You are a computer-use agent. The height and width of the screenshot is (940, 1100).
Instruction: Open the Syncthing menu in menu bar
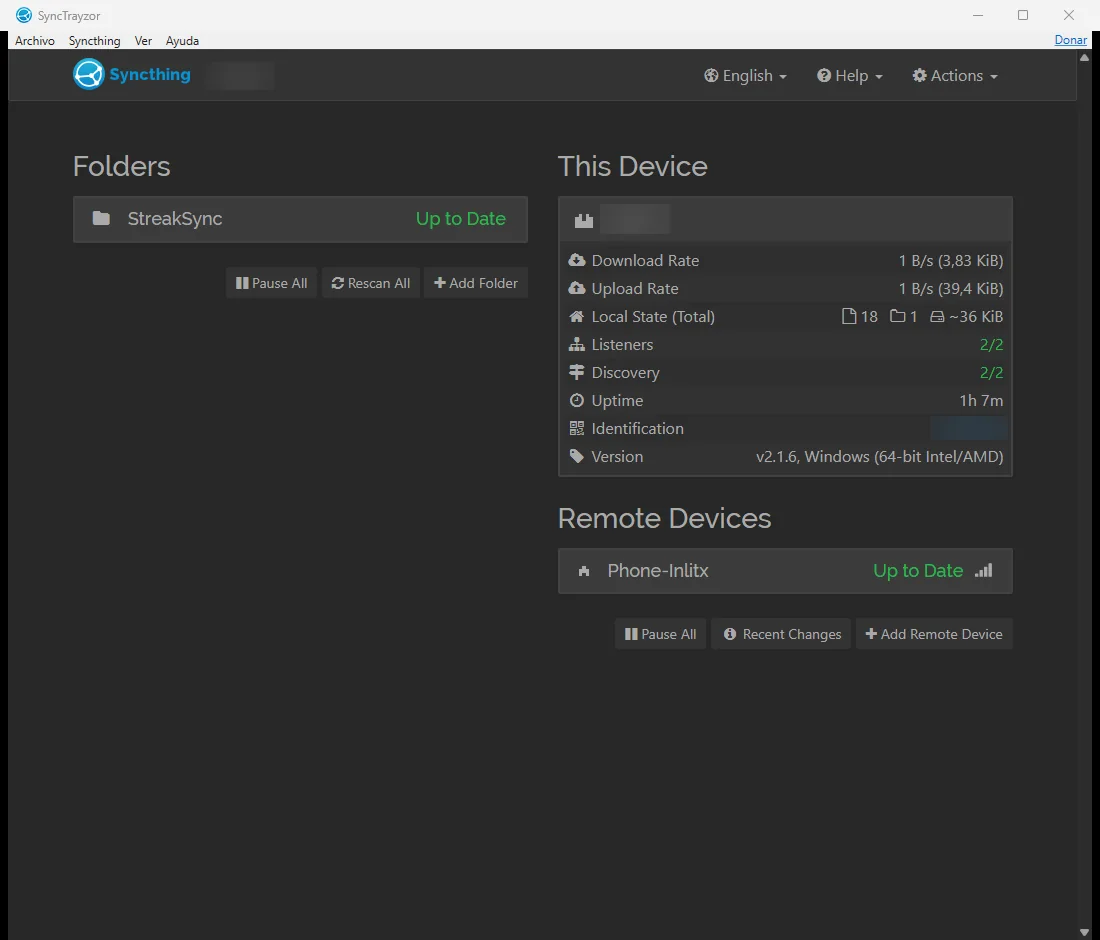95,41
